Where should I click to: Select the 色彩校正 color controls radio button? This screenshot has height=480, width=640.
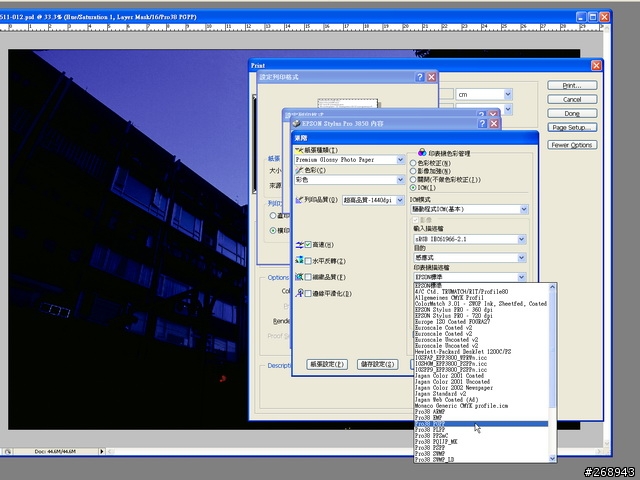(413, 163)
